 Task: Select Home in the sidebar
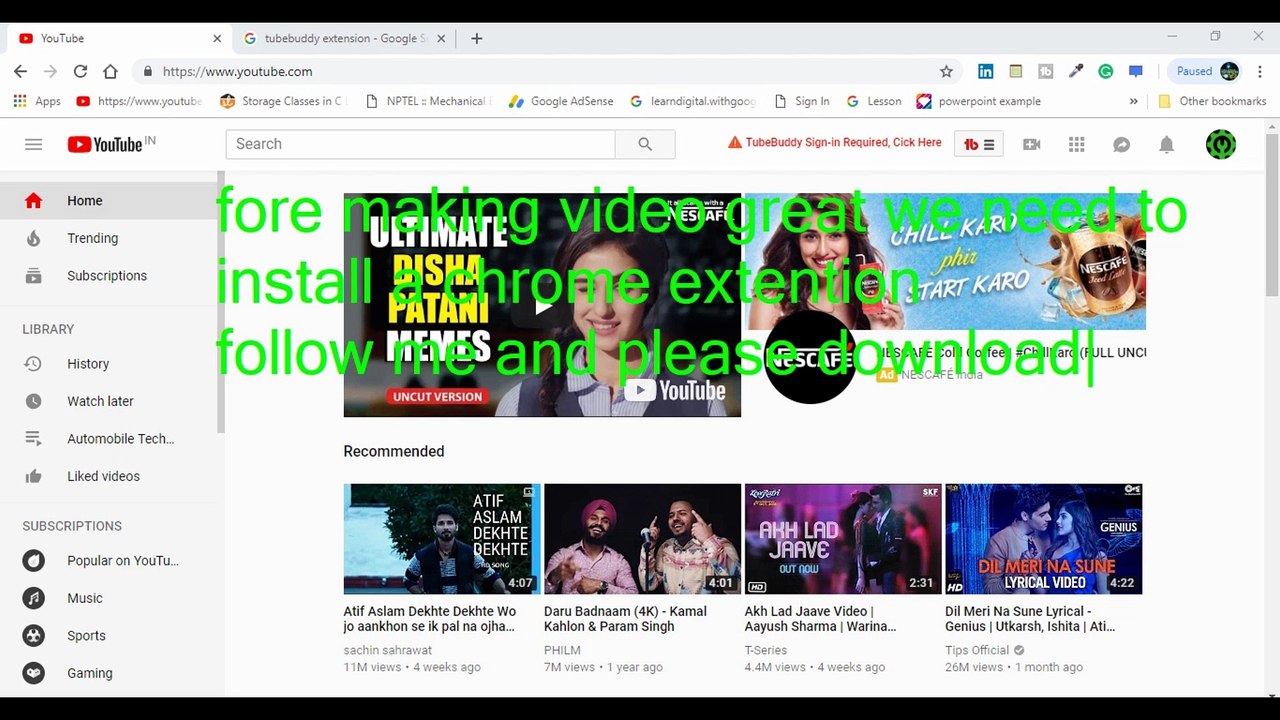click(108, 201)
